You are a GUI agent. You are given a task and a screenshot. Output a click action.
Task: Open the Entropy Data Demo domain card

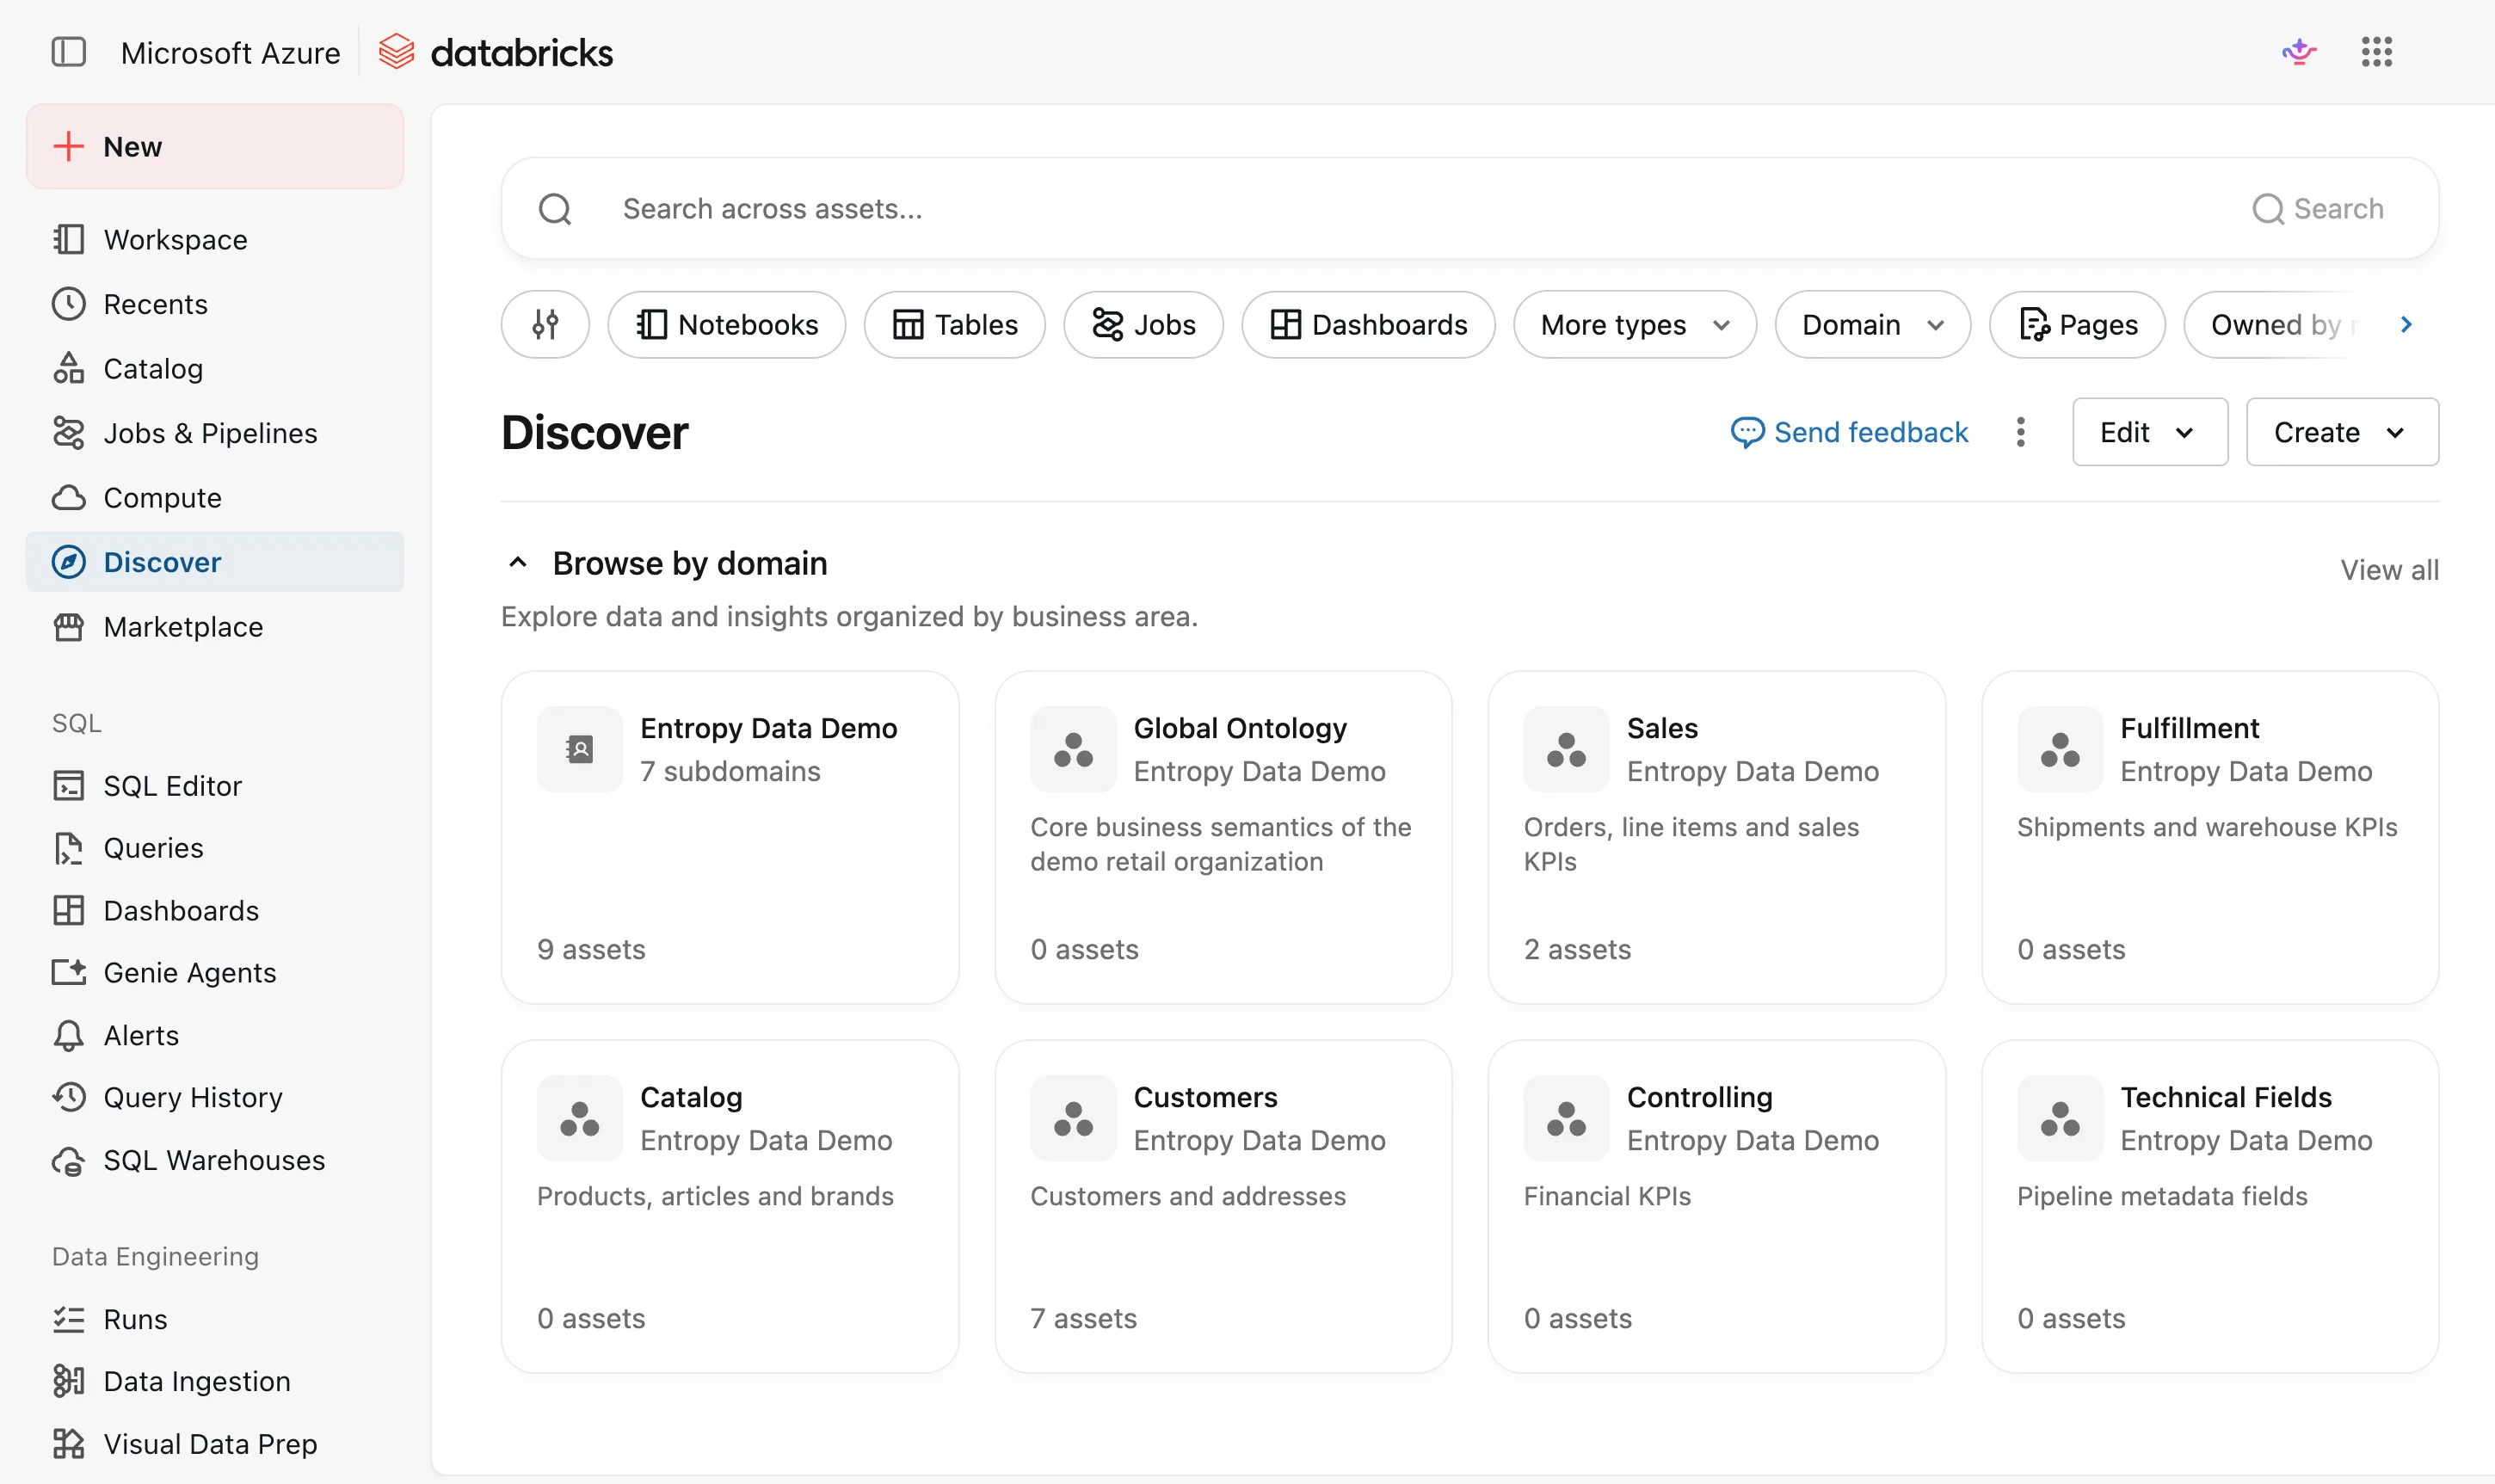(x=730, y=837)
